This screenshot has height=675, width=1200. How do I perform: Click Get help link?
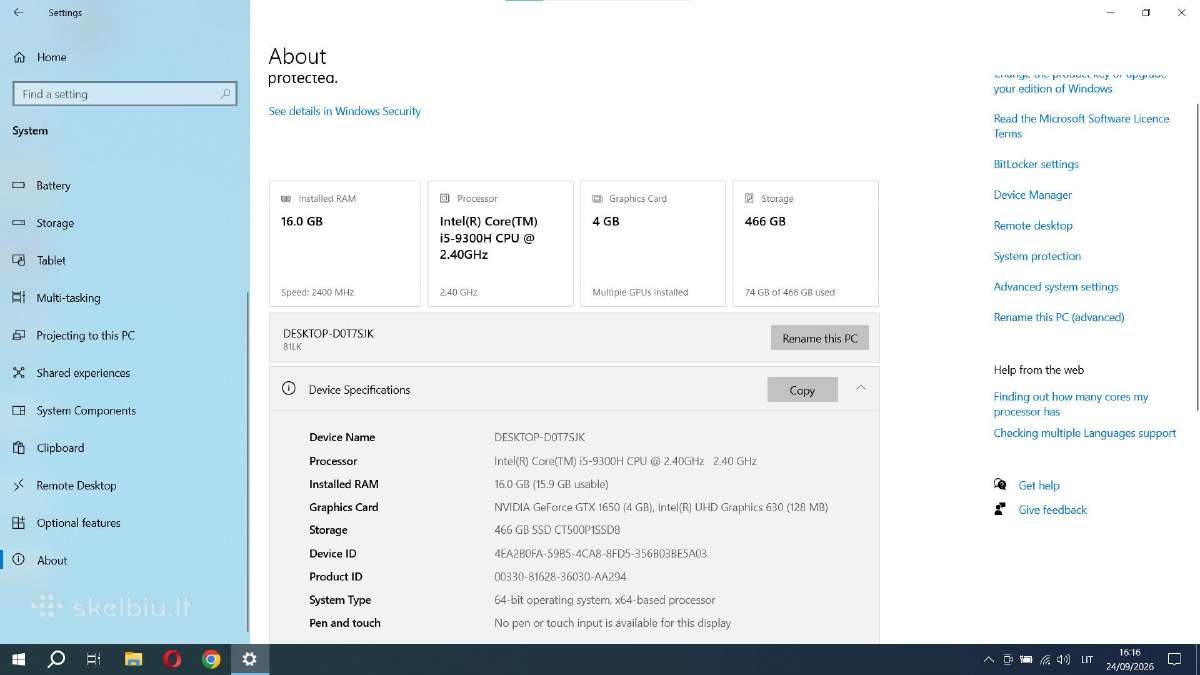click(x=1039, y=485)
